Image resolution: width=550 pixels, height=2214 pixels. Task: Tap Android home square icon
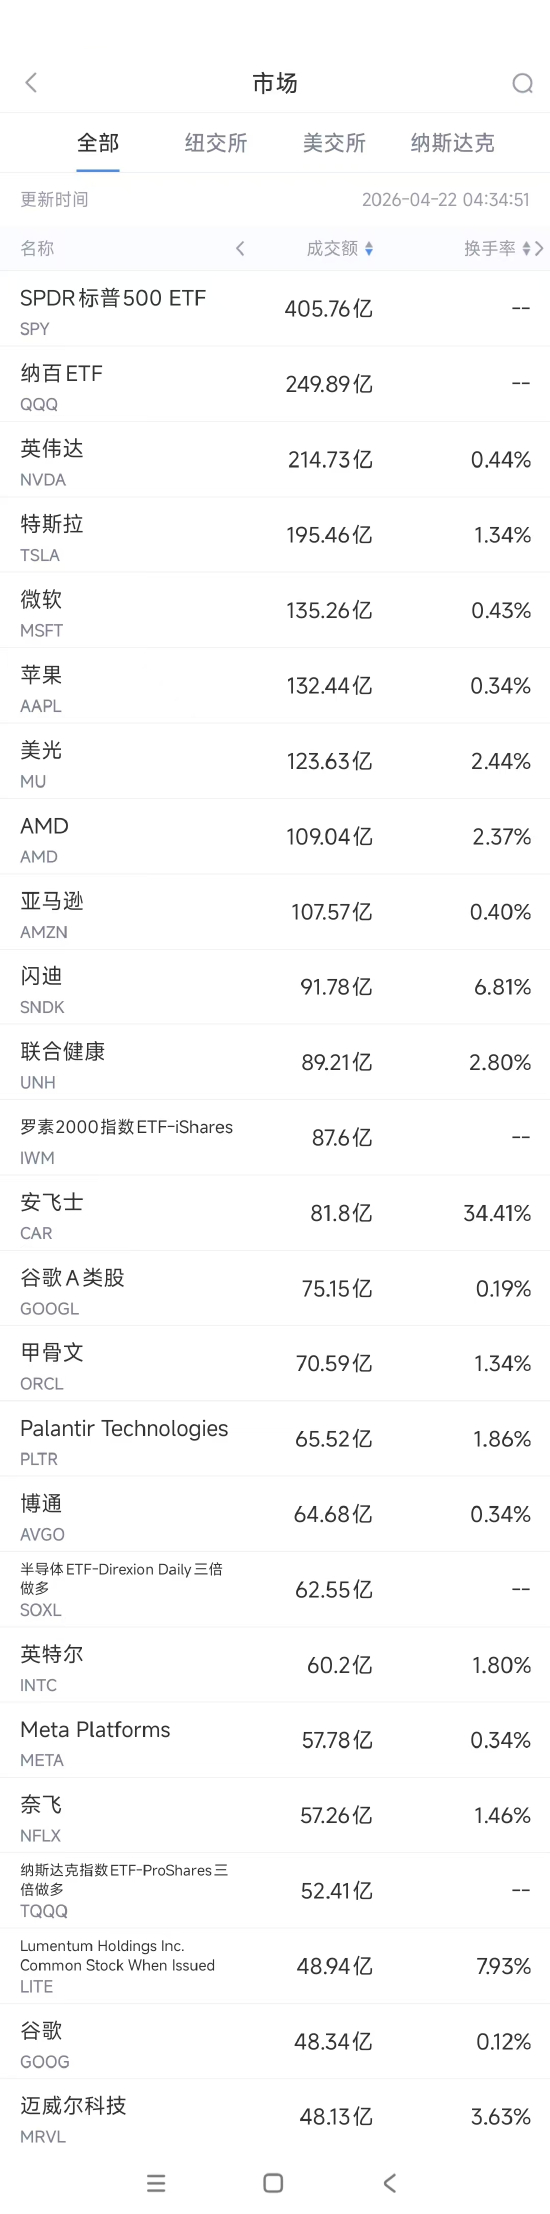[273, 2183]
